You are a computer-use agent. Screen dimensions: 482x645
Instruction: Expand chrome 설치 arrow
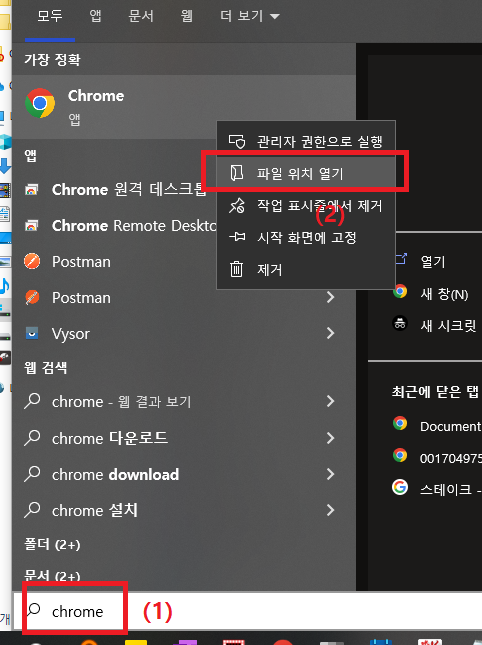click(330, 510)
